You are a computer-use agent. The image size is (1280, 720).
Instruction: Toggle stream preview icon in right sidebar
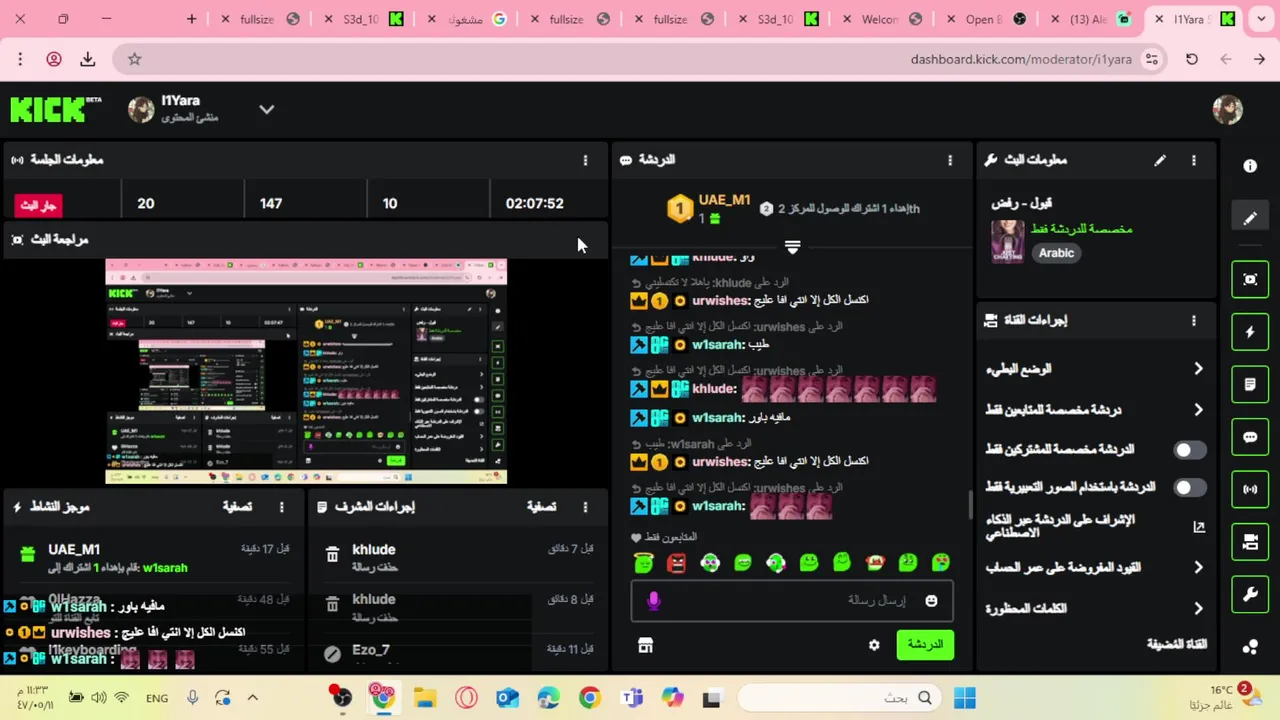pyautogui.click(x=1250, y=279)
